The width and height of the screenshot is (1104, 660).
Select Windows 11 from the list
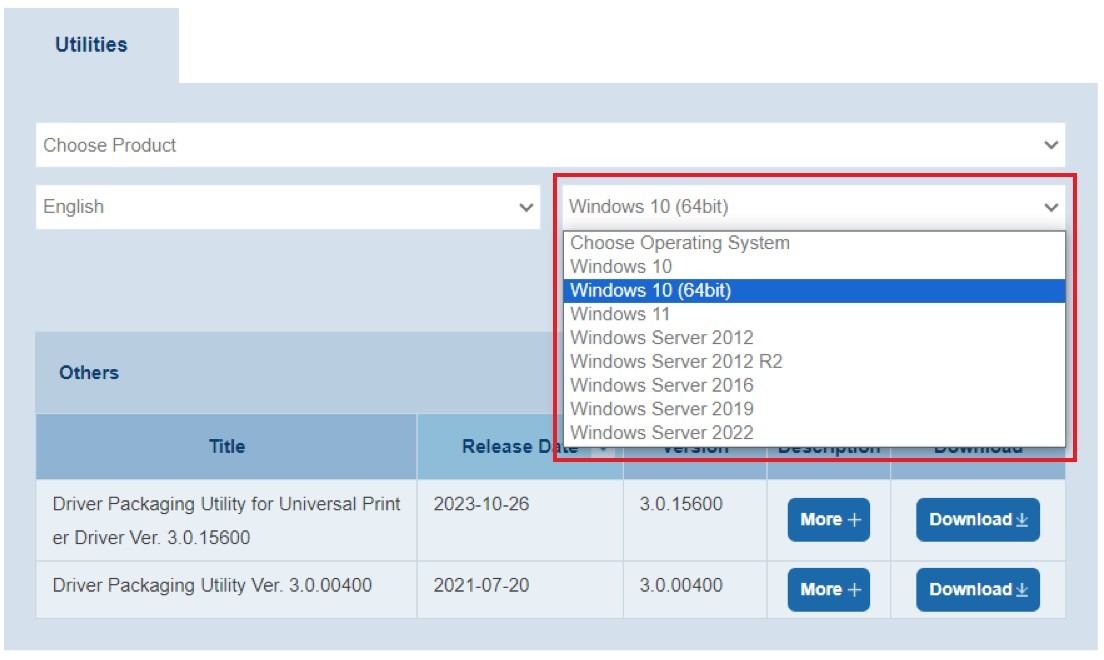tap(621, 314)
